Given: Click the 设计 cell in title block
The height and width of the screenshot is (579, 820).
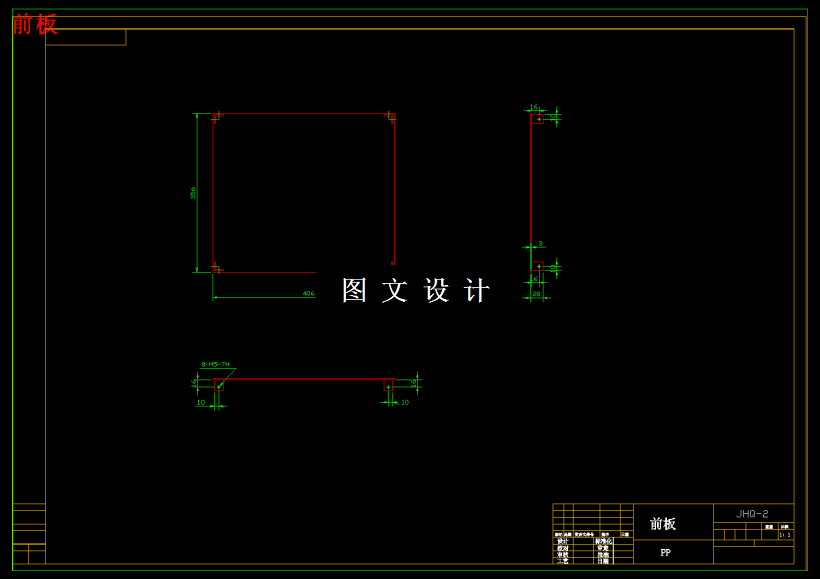Looking at the screenshot, I should click(563, 541).
